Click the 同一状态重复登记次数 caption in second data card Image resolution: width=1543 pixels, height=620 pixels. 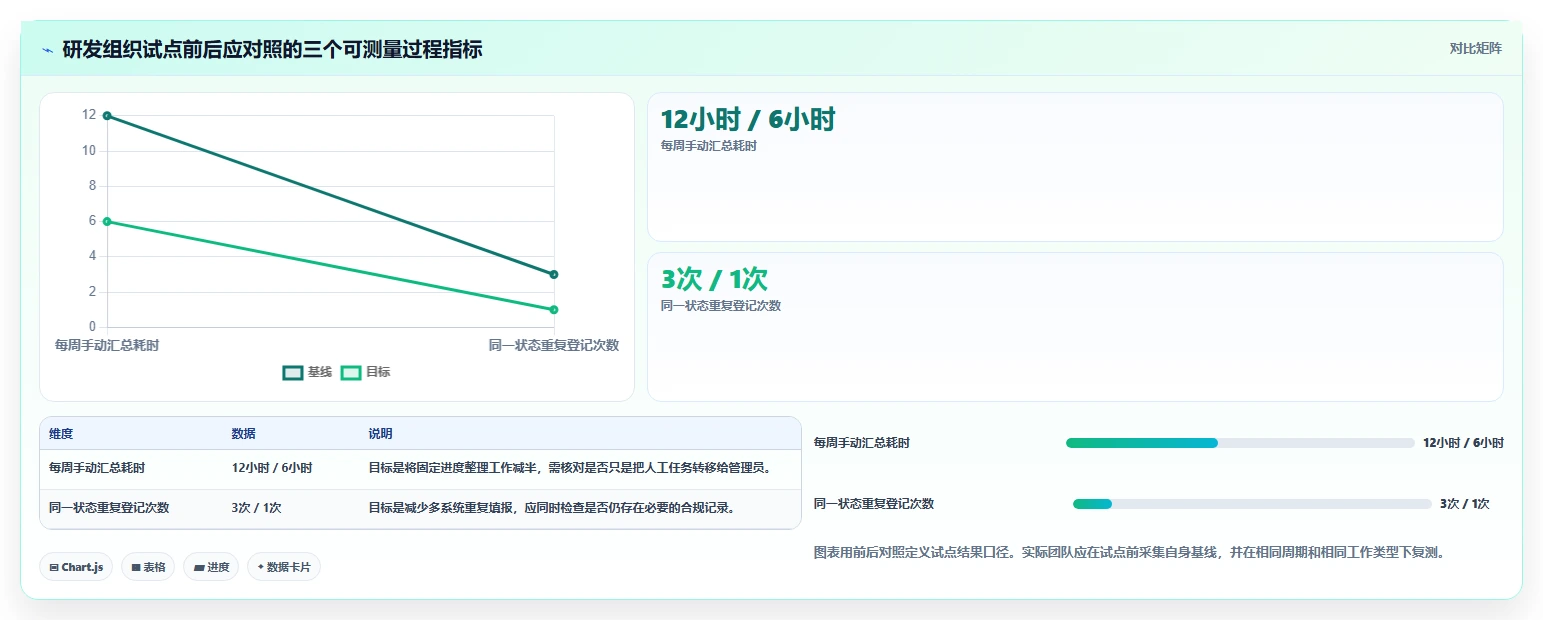(x=721, y=306)
